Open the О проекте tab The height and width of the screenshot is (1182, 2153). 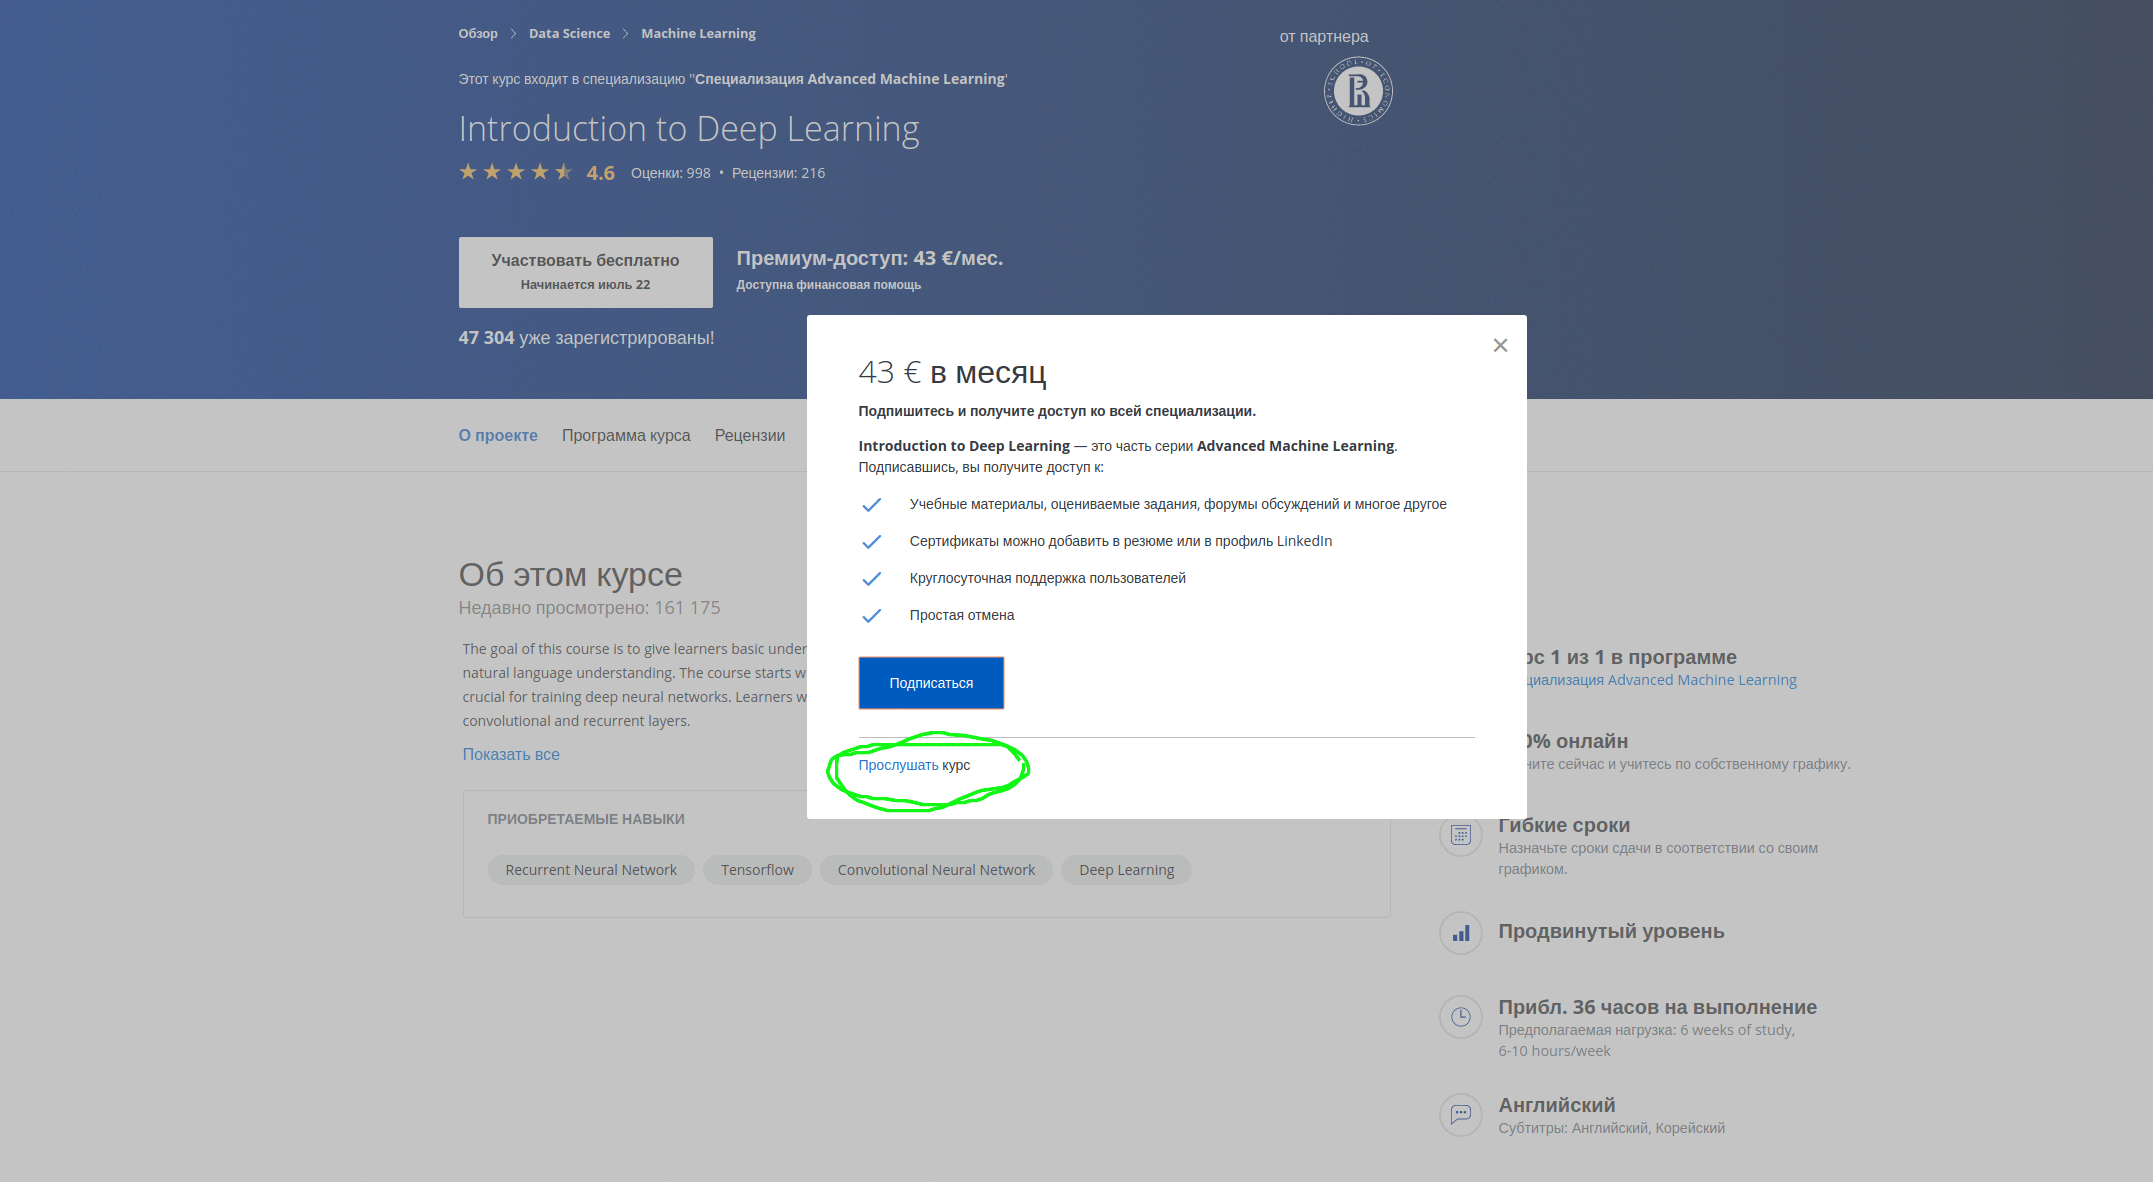[497, 435]
